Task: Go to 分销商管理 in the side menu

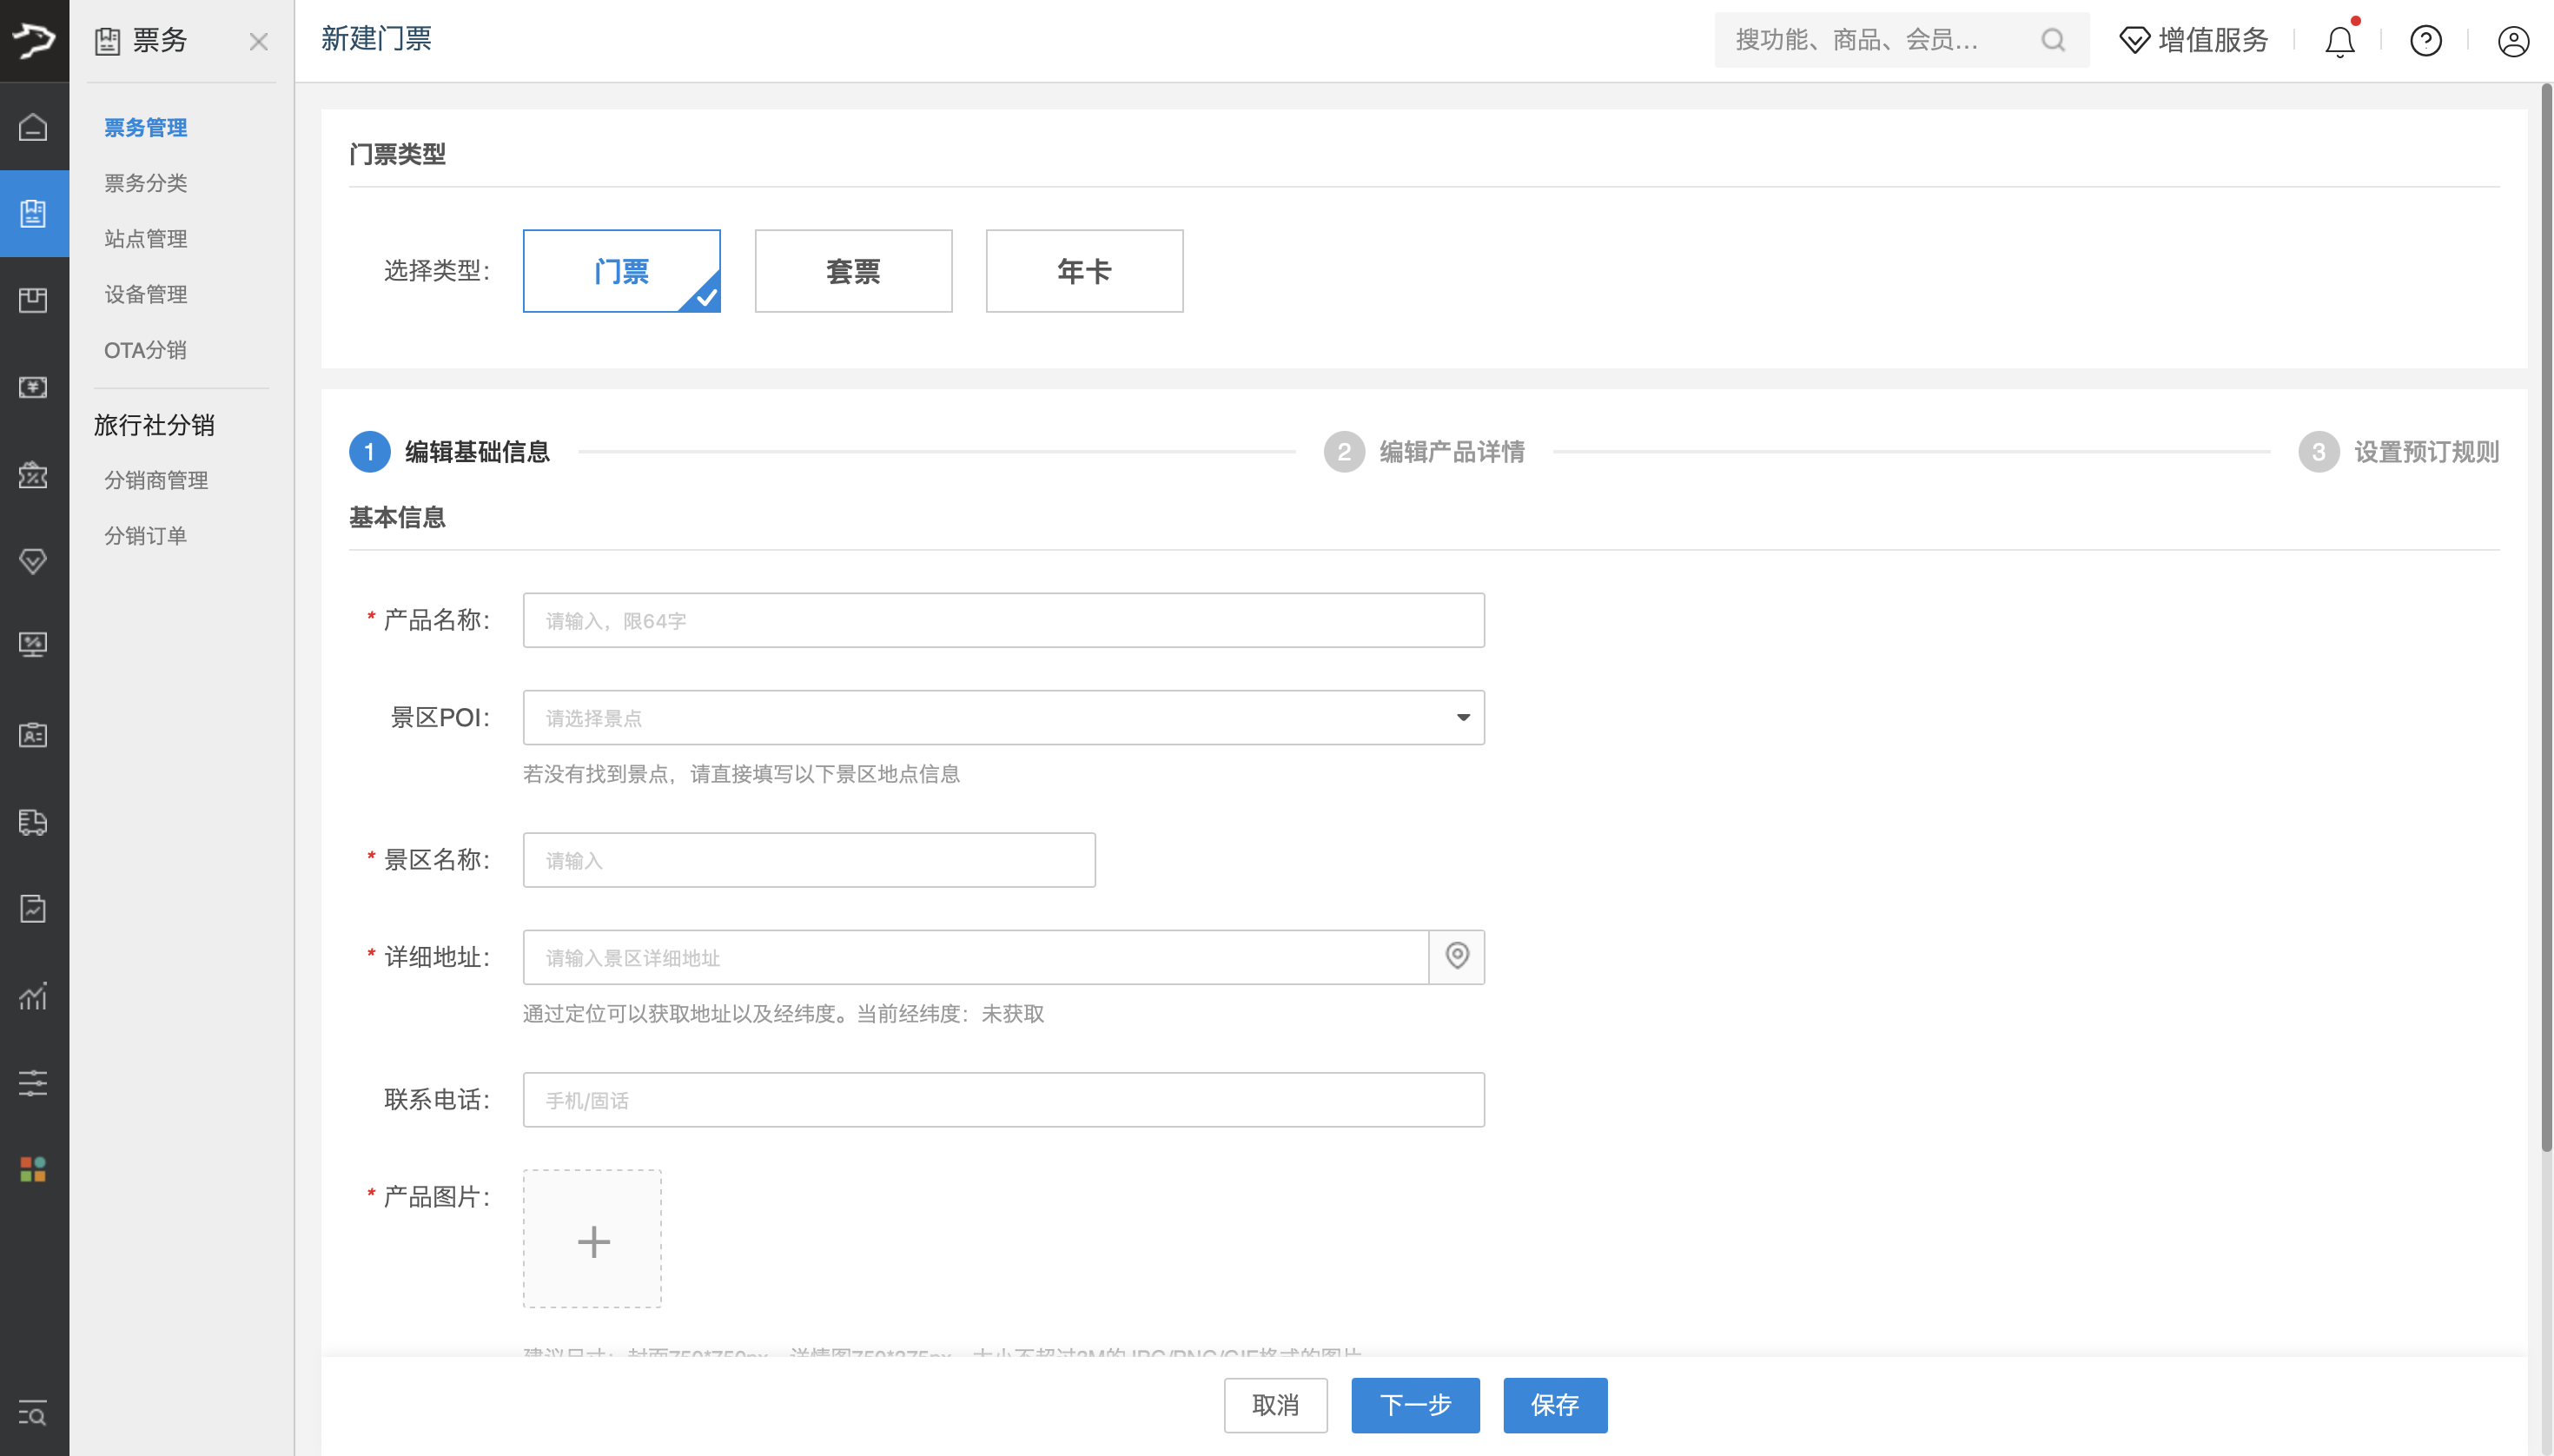Action: [x=156, y=480]
